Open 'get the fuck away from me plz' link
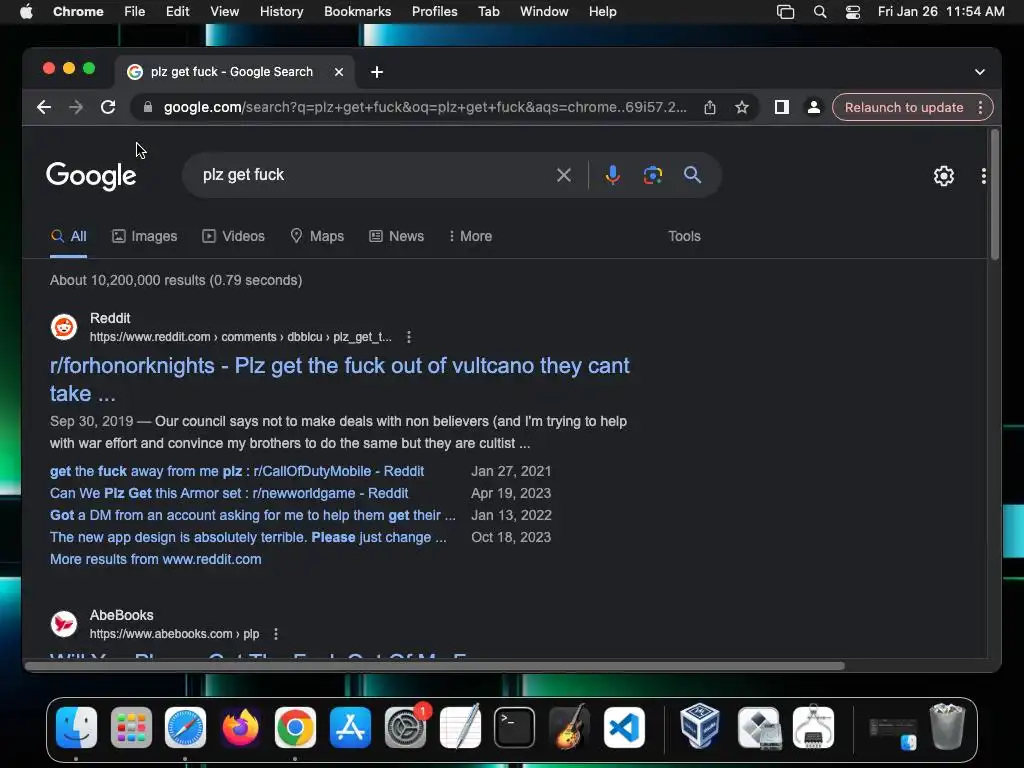Image resolution: width=1024 pixels, height=768 pixels. point(237,472)
